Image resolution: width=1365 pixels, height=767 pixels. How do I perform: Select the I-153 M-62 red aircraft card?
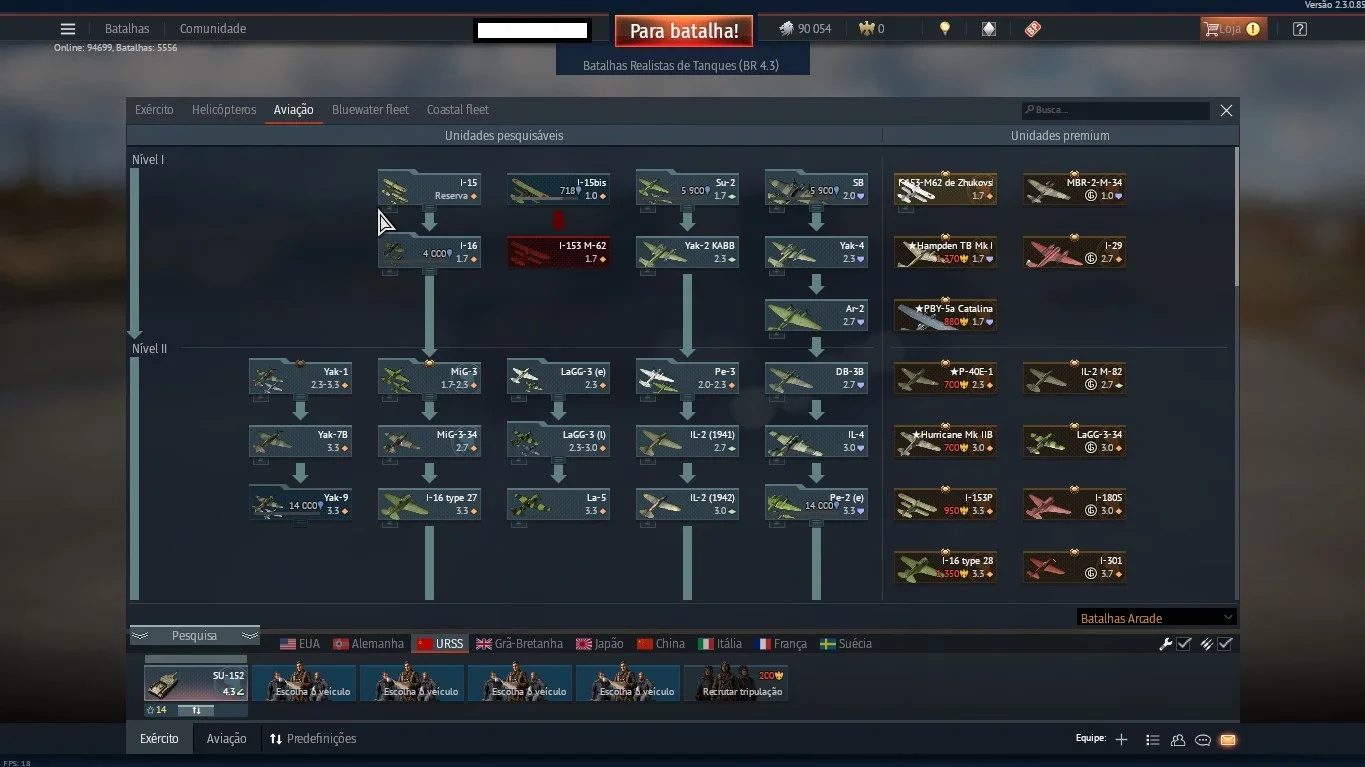tap(558, 252)
